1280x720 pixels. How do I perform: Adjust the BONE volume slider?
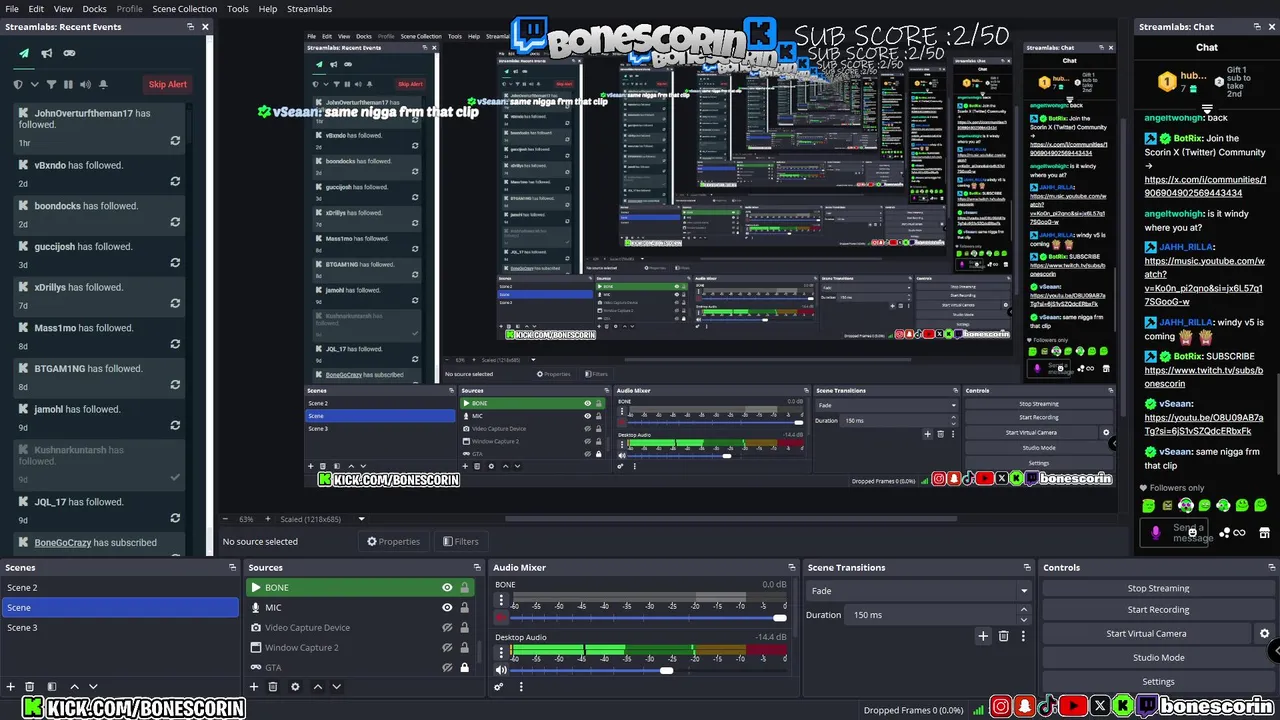click(x=650, y=618)
